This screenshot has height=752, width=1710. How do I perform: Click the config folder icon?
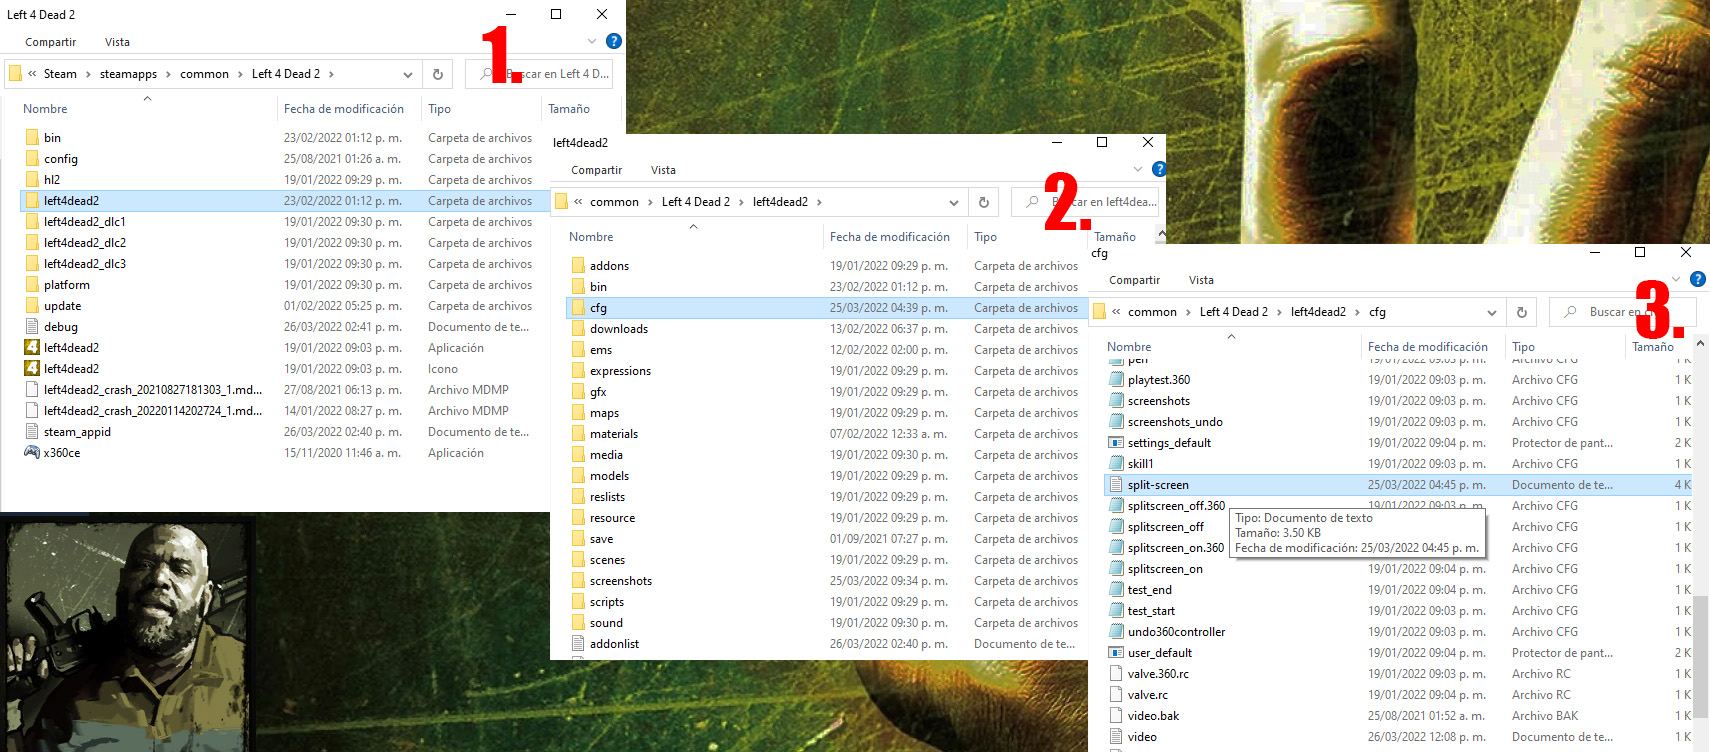tap(32, 159)
